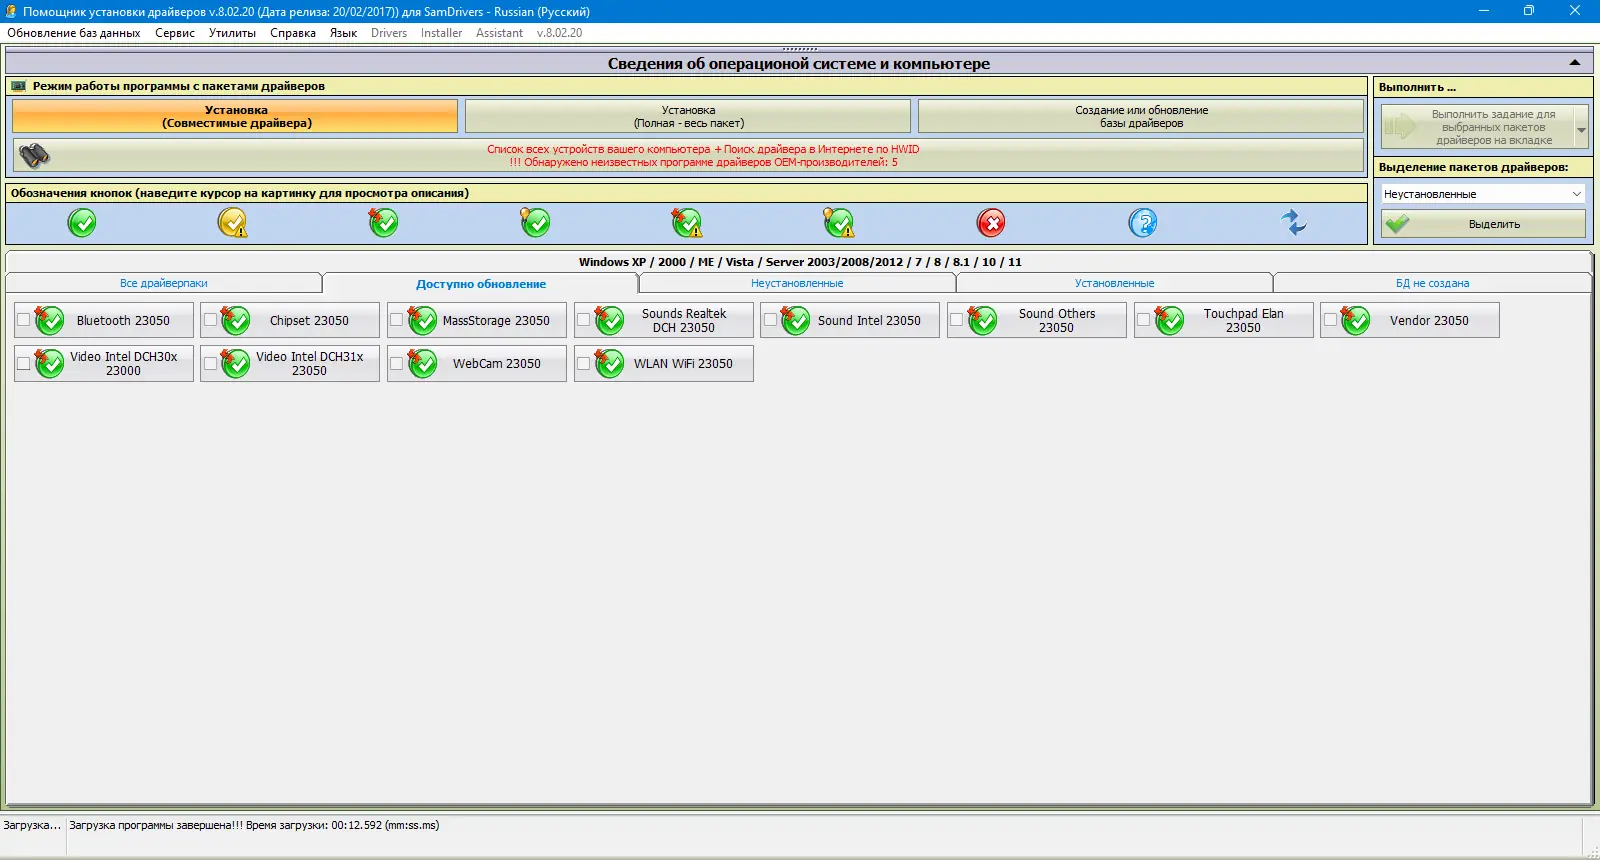Image resolution: width=1600 pixels, height=860 pixels.
Task: Check the Vendor 23050 checkbox
Action: 1330,320
